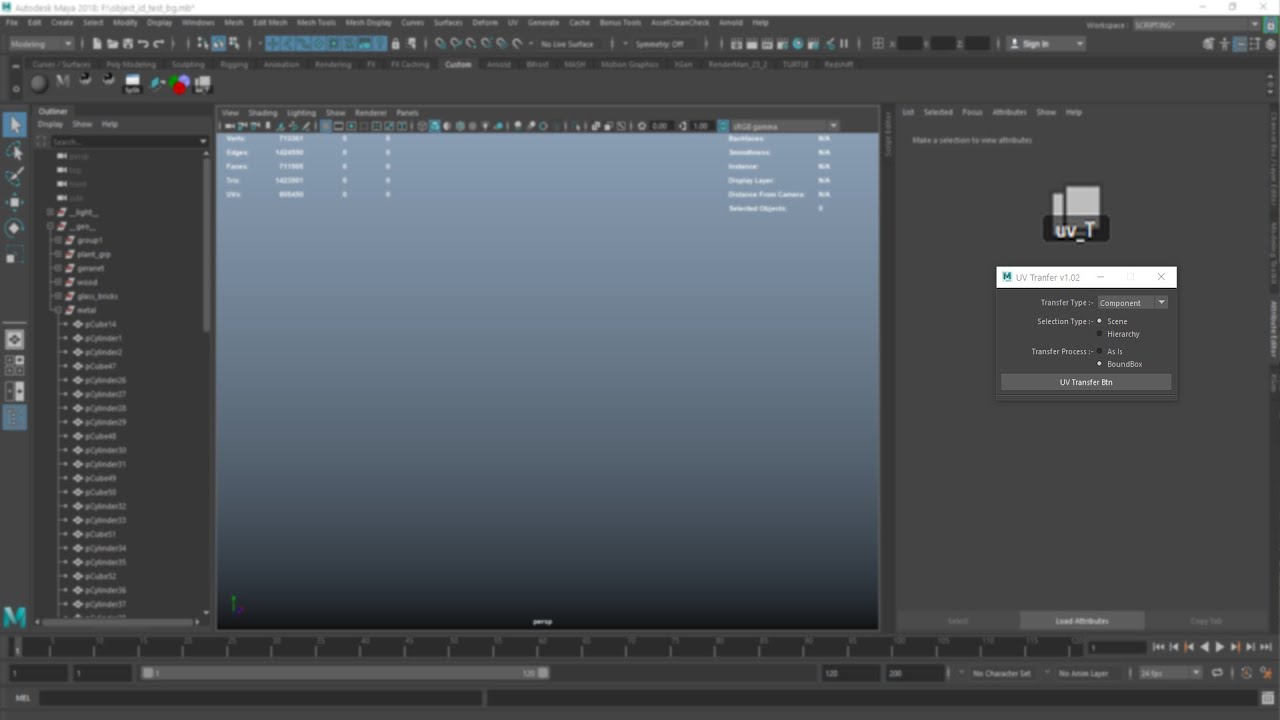Choose the Rotate tool in Tool Box
Viewport: 1280px width, 720px height.
[x=14, y=228]
